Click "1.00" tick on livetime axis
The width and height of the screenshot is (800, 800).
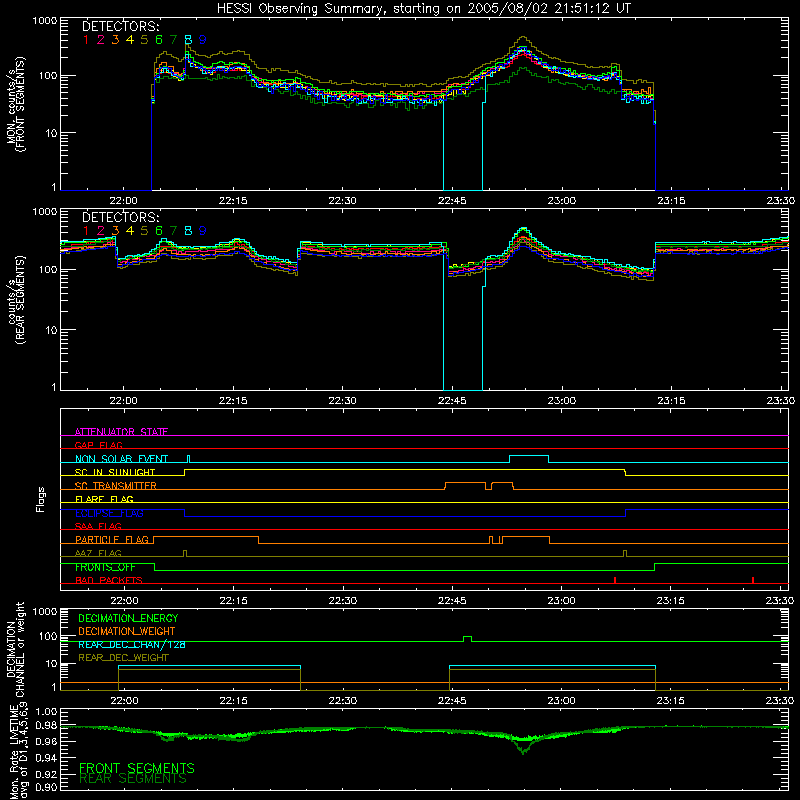(x=46, y=712)
